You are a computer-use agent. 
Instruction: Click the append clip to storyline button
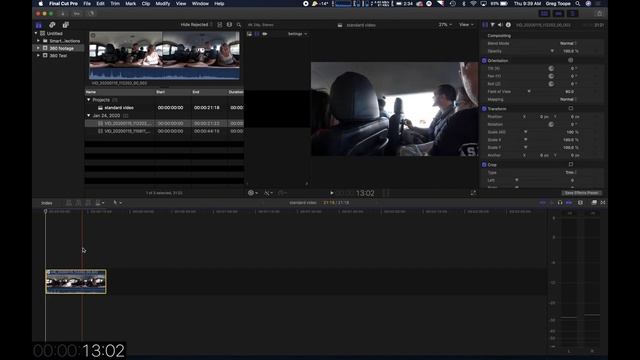click(88, 202)
